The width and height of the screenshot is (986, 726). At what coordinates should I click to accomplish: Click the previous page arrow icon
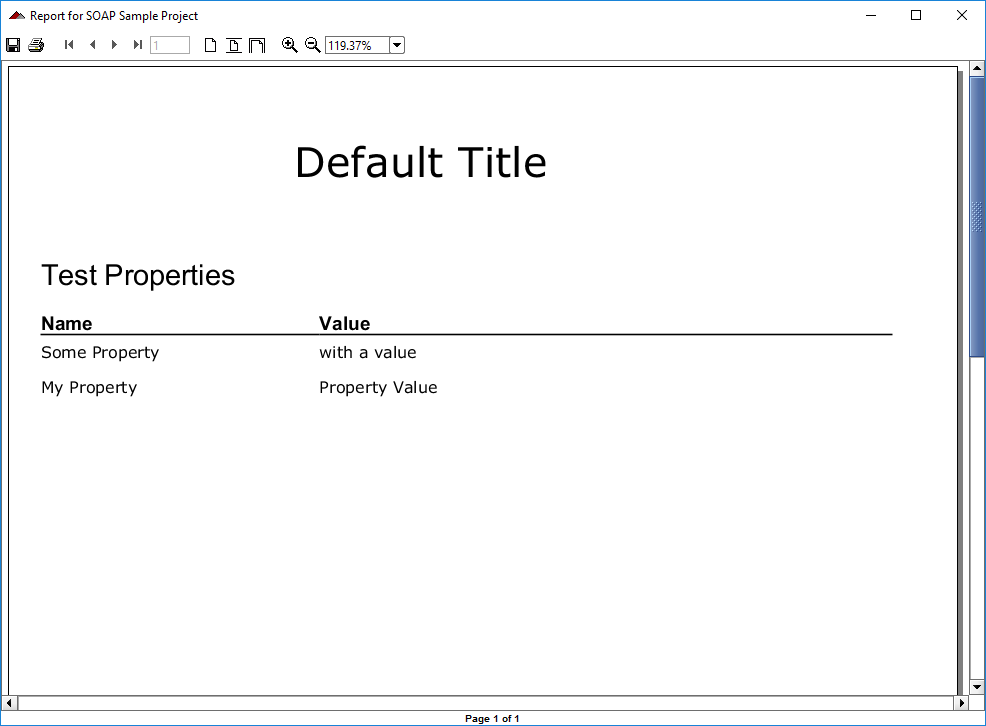point(92,44)
